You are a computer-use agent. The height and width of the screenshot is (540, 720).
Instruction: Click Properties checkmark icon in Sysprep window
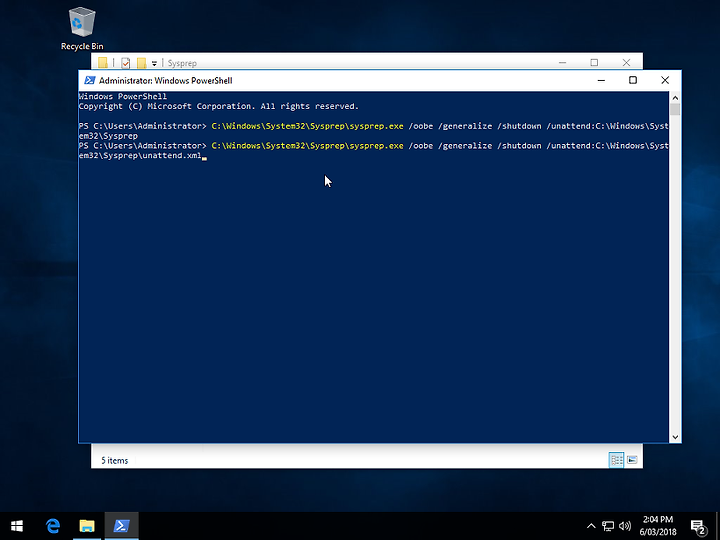pos(125,63)
